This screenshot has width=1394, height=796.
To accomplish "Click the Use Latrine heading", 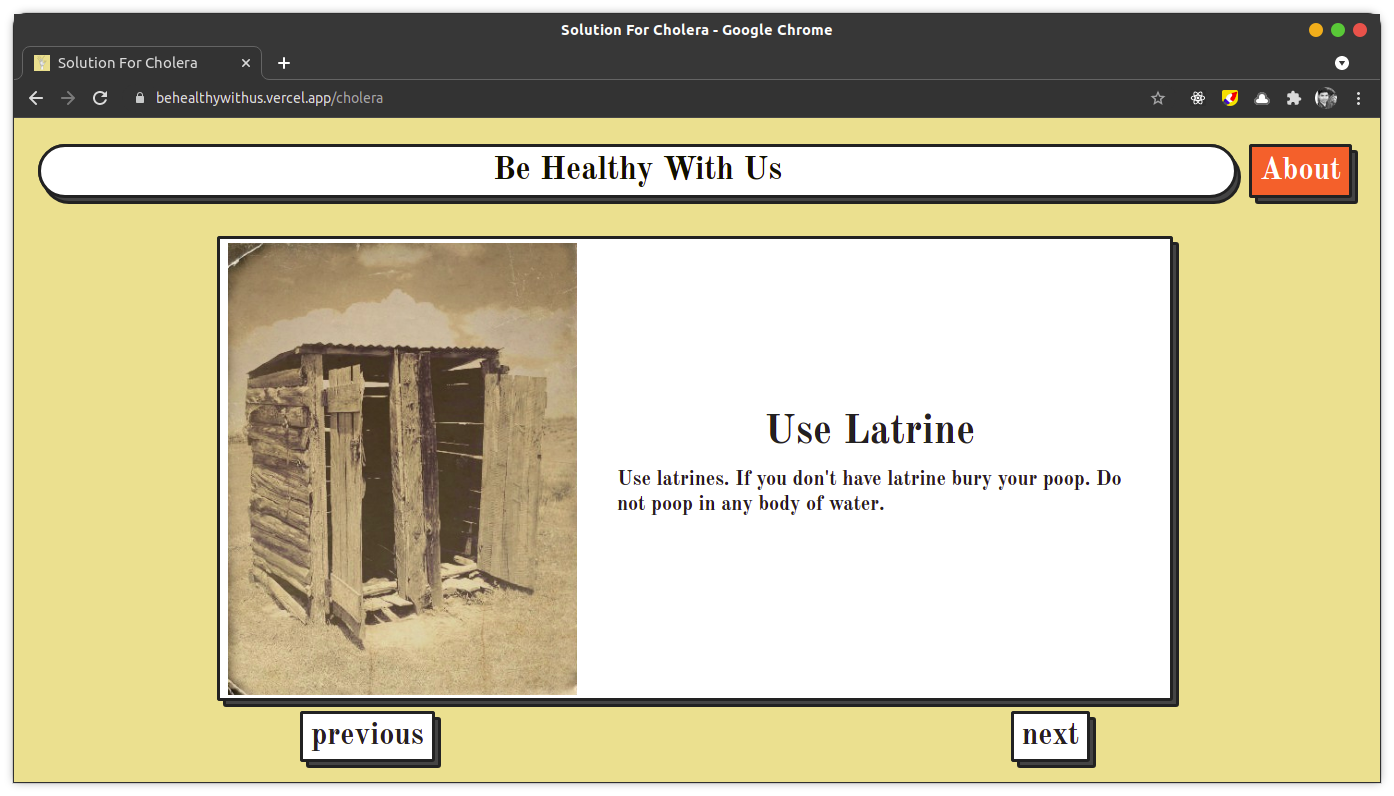I will point(870,430).
